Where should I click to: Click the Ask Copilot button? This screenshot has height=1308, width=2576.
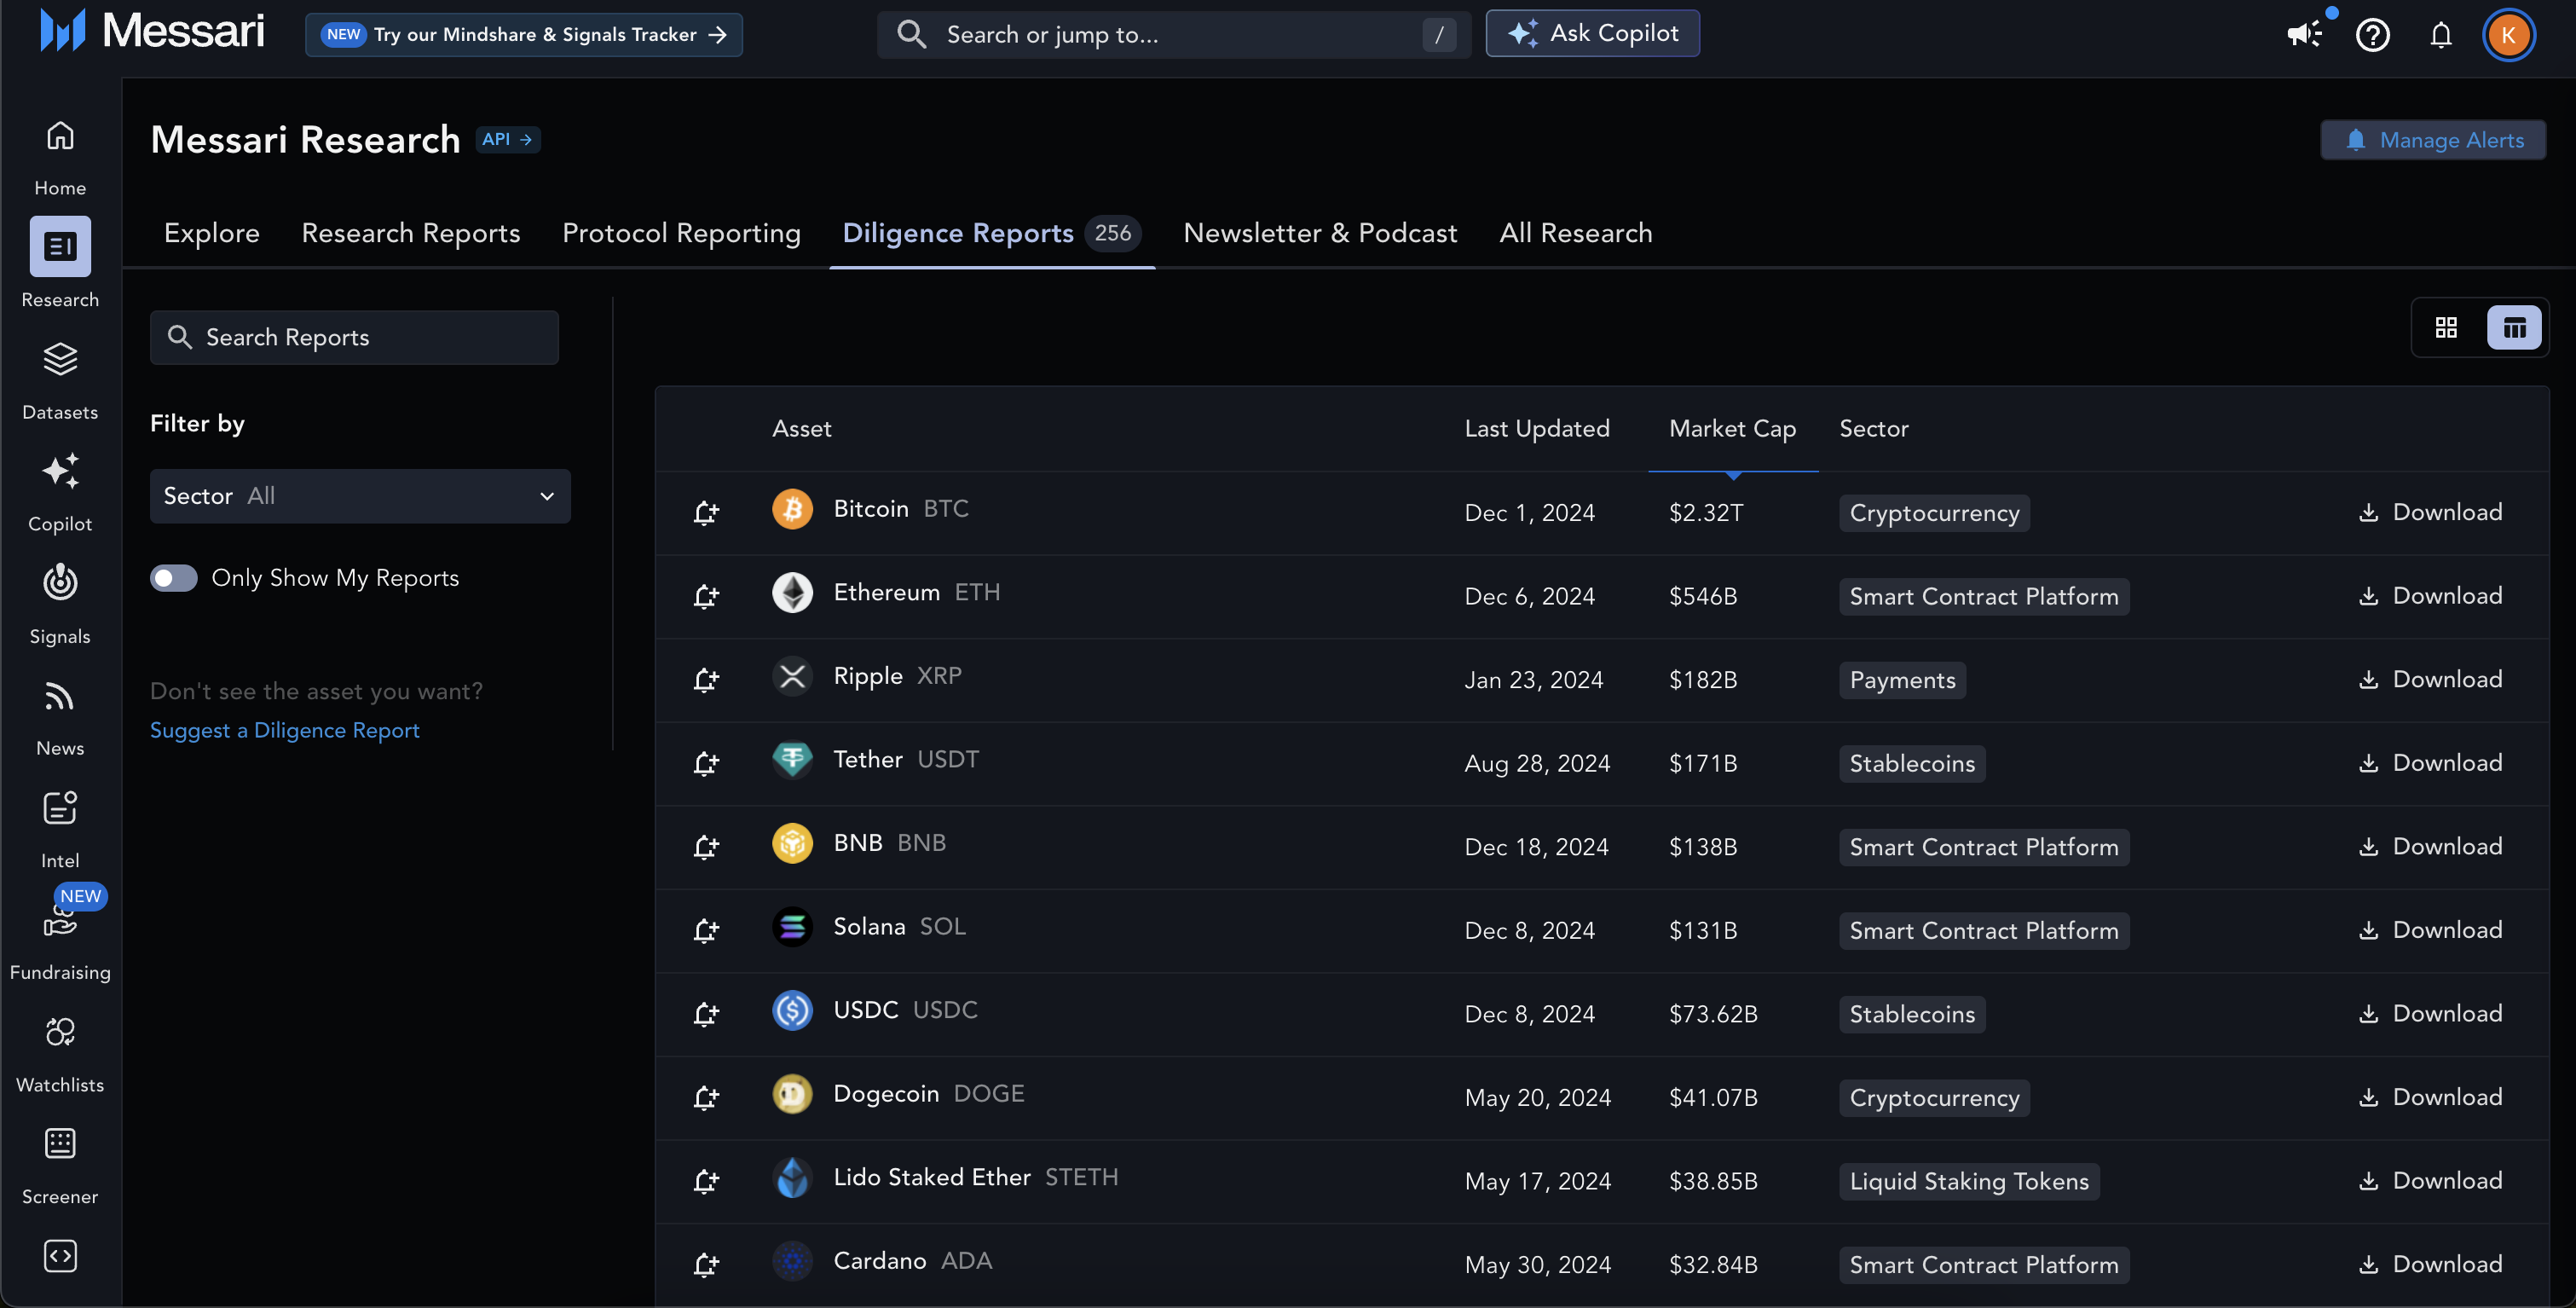1592,33
